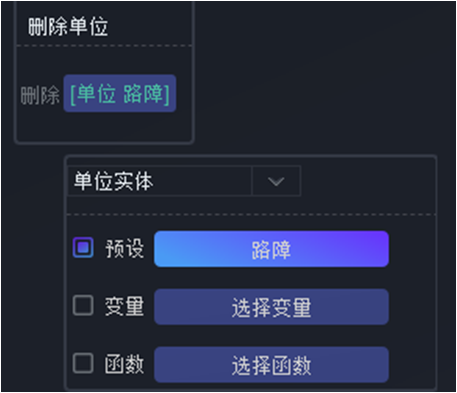Click the 函数 option label
This screenshot has height=393, width=457.
(x=124, y=364)
